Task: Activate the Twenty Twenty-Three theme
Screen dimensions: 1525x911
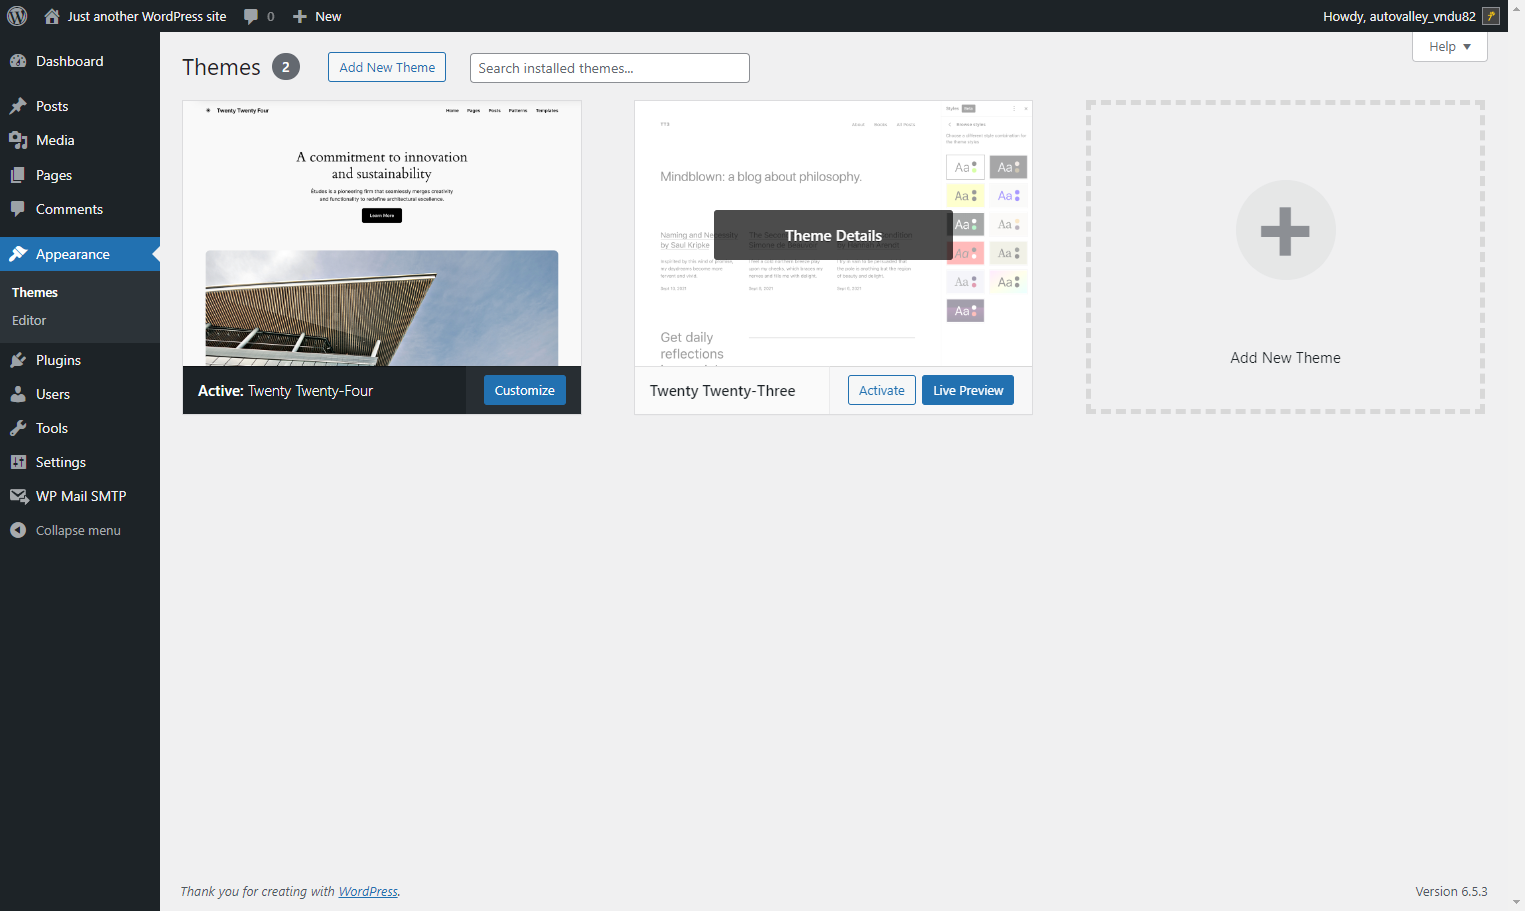Action: 882,390
